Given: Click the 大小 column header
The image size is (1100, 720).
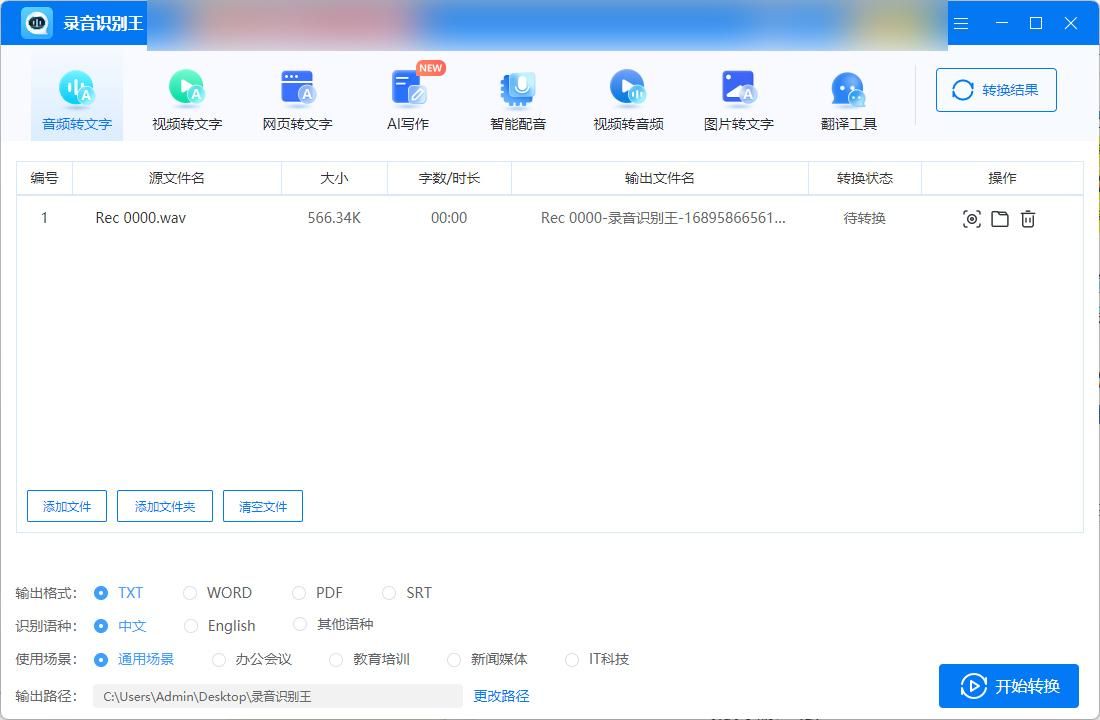Looking at the screenshot, I should [x=334, y=178].
